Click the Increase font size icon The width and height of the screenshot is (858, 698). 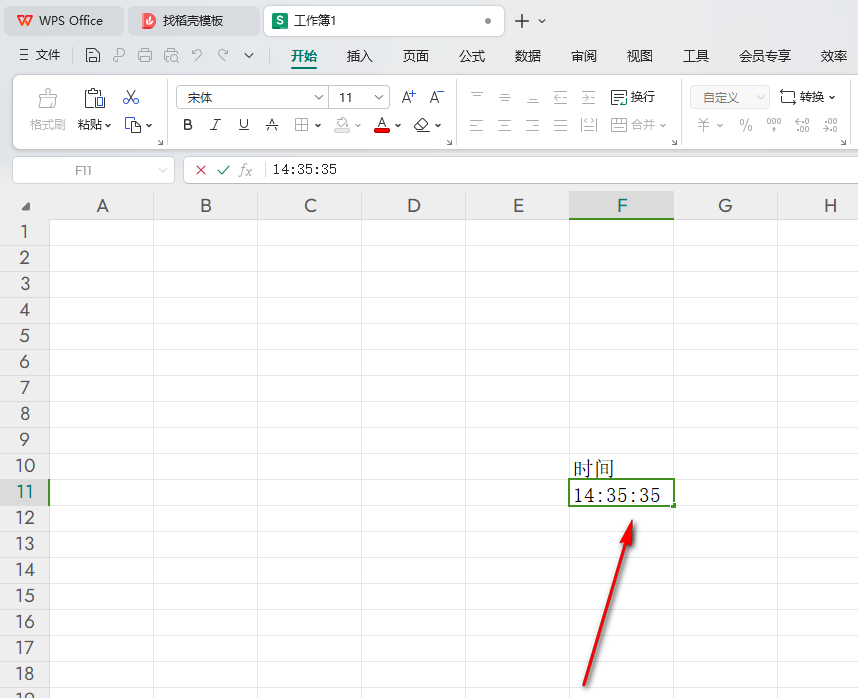408,97
